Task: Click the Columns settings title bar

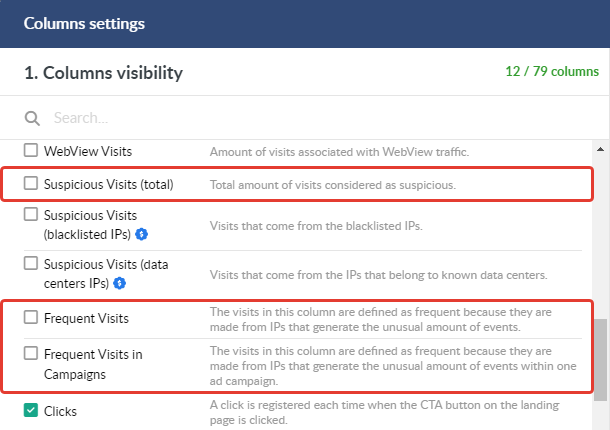Action: coord(305,24)
